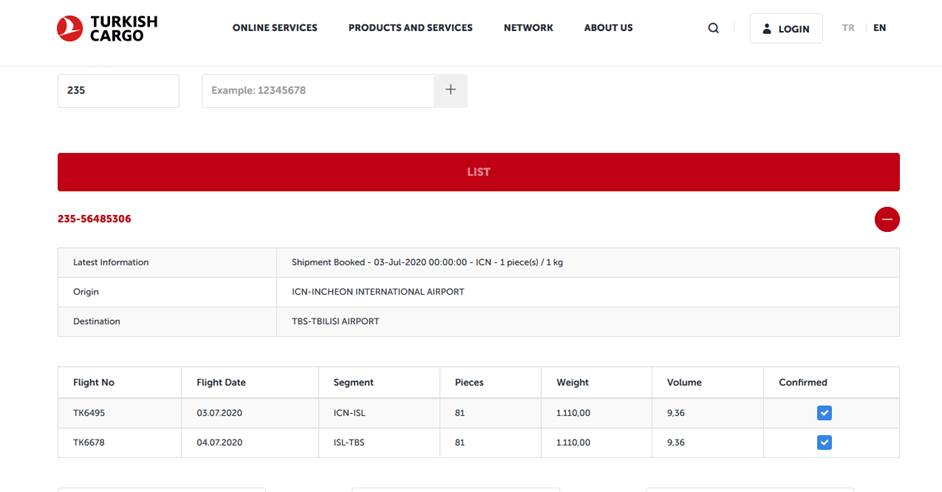The width and height of the screenshot is (942, 492).
Task: Switch language to TR
Action: click(x=848, y=28)
